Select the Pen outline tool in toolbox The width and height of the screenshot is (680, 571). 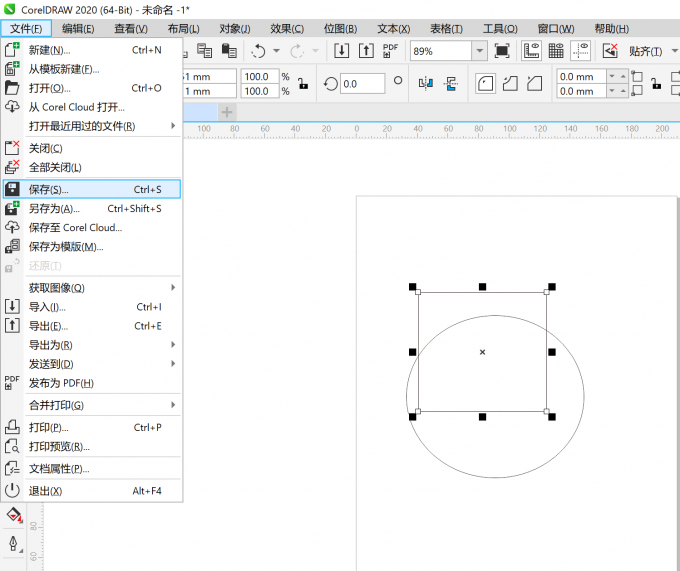14,545
